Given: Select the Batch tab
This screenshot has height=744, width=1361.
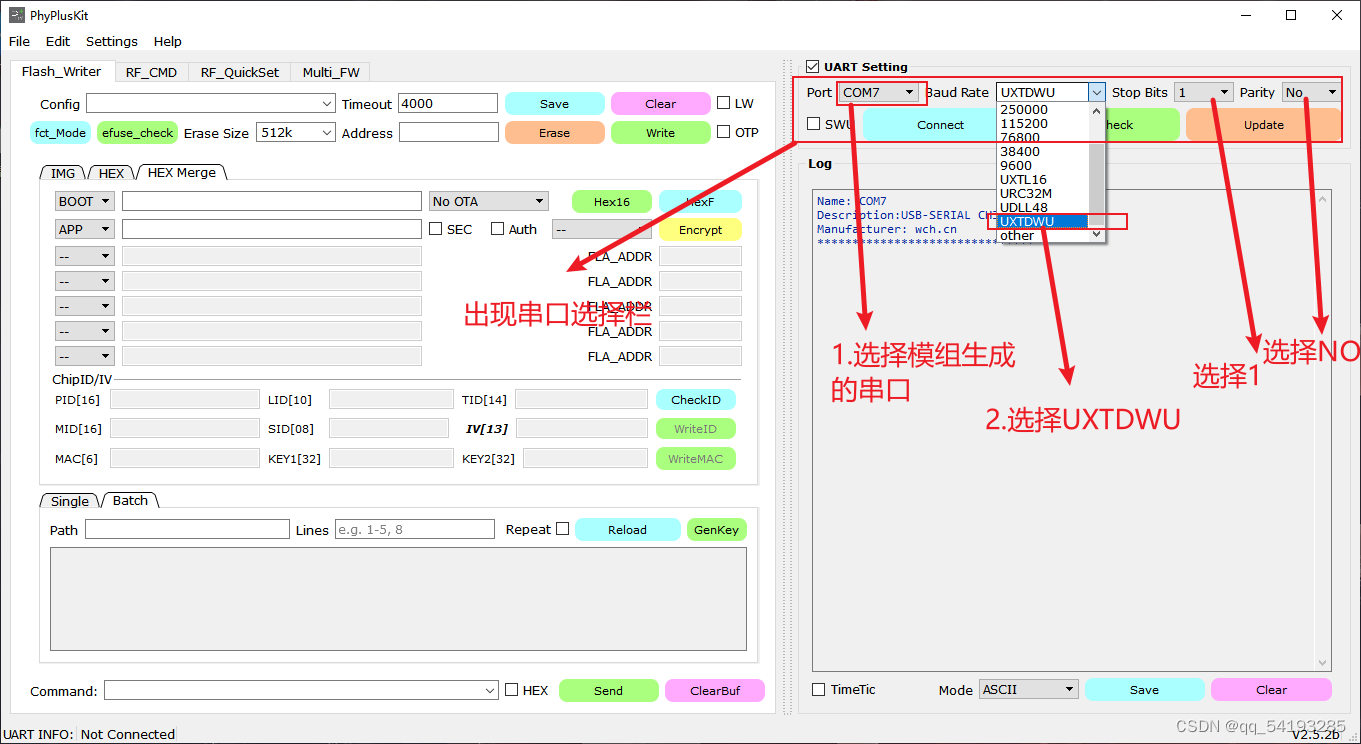Looking at the screenshot, I should point(130,500).
